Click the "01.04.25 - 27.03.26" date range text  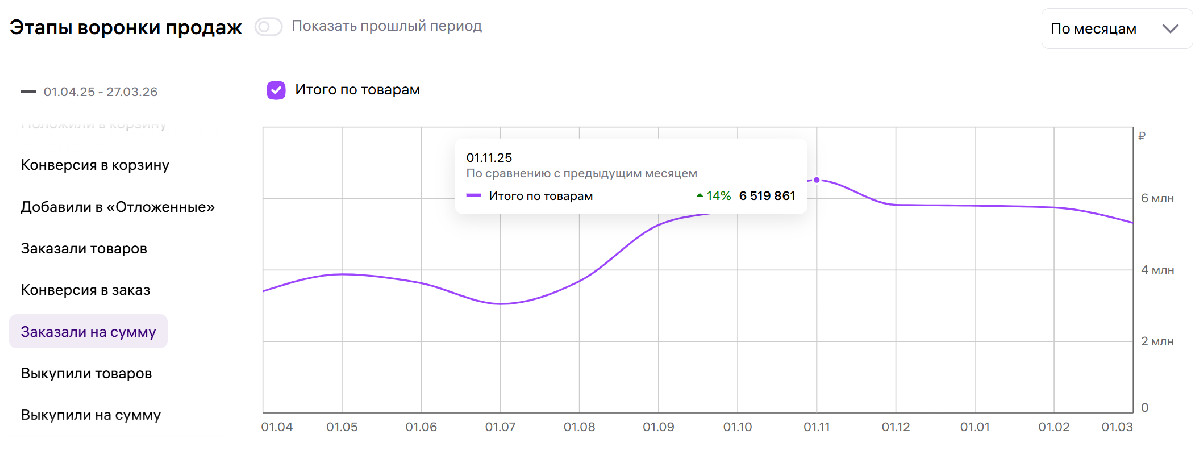pyautogui.click(x=100, y=92)
